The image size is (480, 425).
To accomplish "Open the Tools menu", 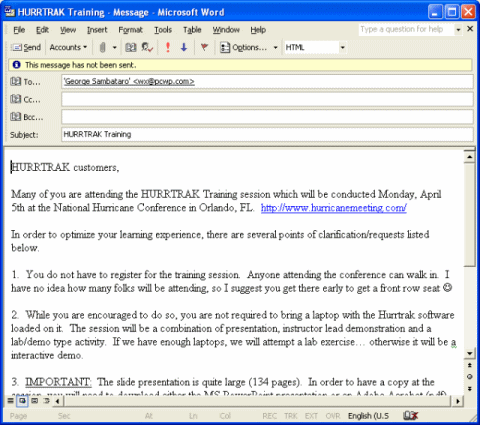I will pyautogui.click(x=163, y=30).
